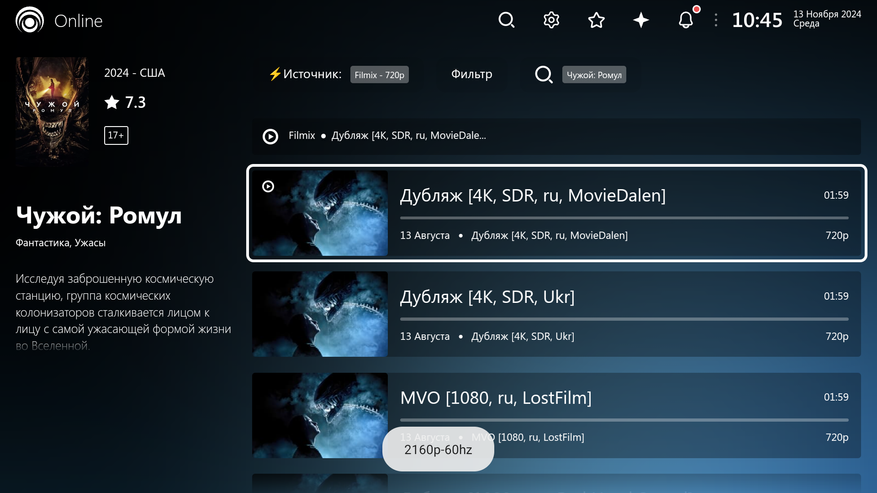Click the Filmix last-watched row
This screenshot has height=493, width=877.
click(557, 136)
